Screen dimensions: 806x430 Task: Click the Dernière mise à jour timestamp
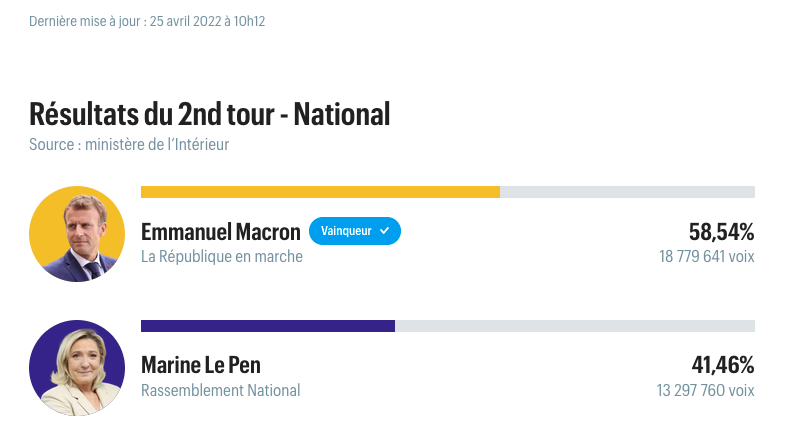pos(147,21)
